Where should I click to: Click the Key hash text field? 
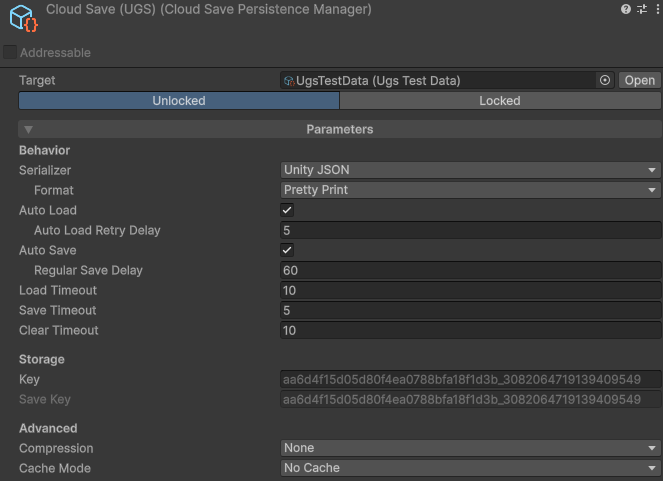pyautogui.click(x=470, y=380)
